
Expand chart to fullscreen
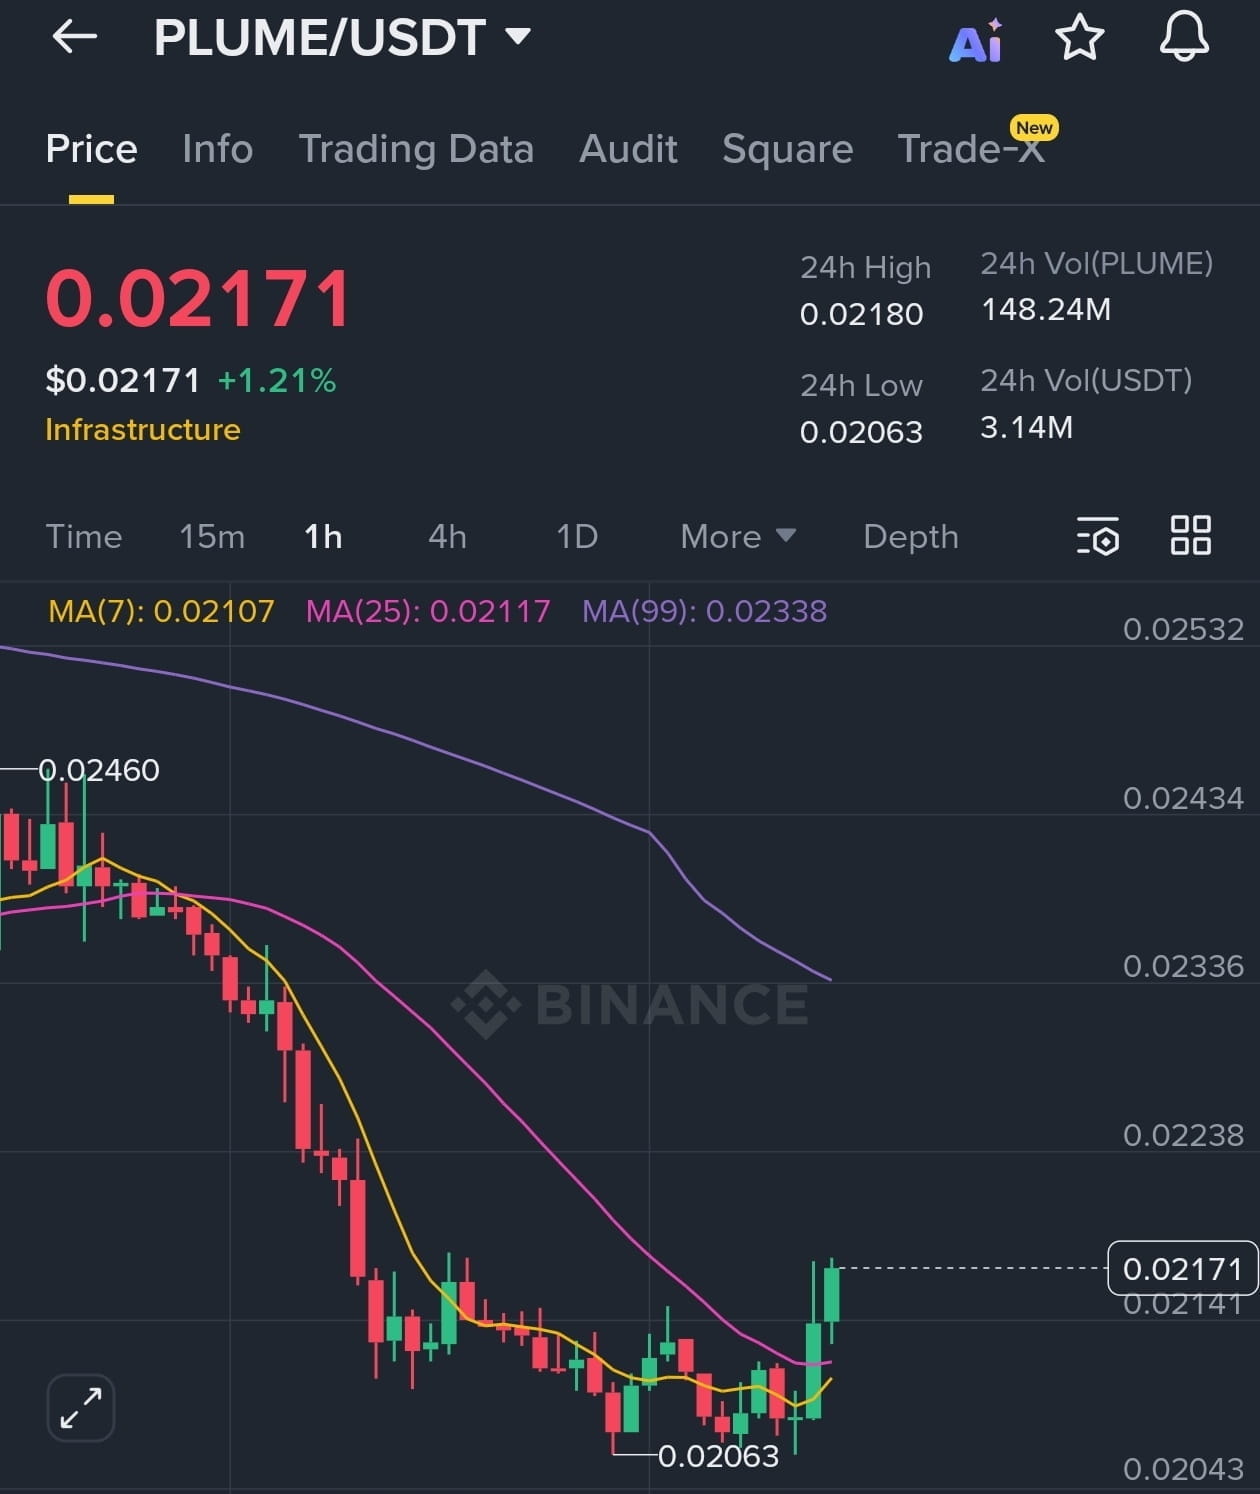tap(81, 1408)
